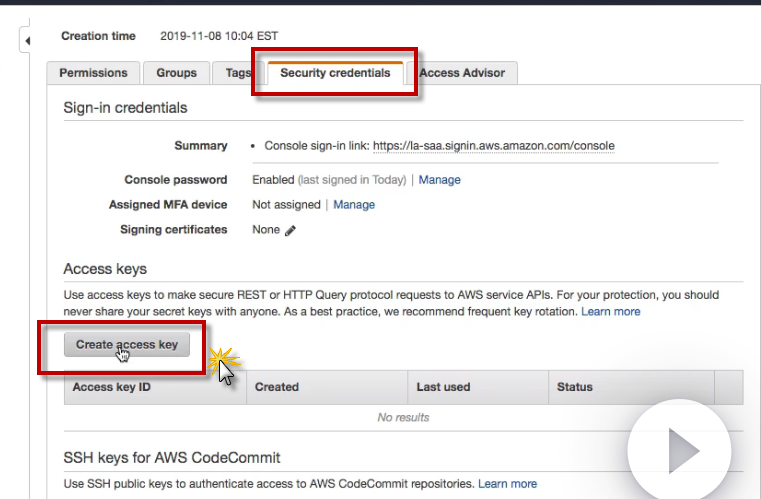
Task: View the Access Advisor tab
Action: coord(462,73)
